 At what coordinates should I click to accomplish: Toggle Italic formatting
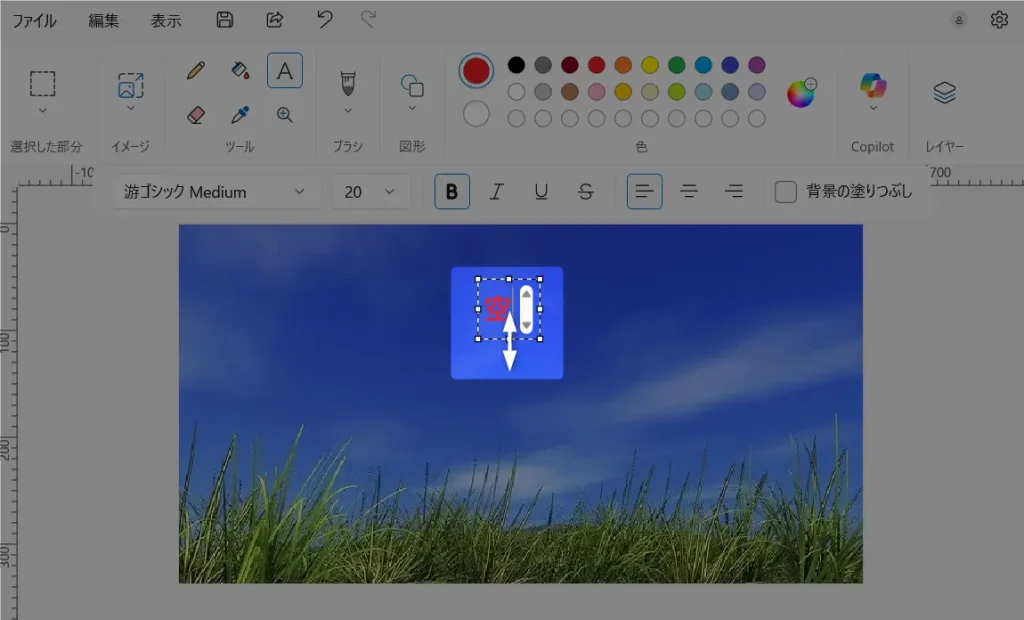(496, 191)
